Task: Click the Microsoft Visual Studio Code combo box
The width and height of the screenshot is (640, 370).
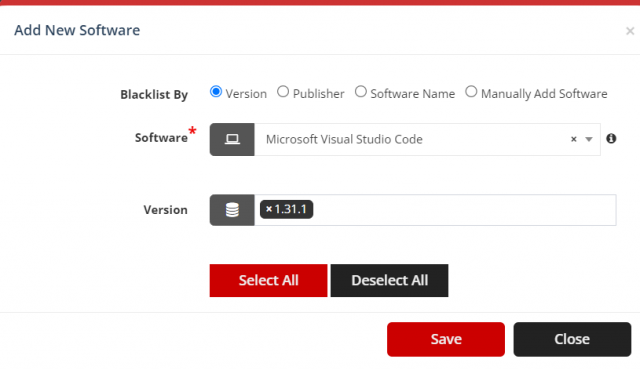Action: tap(427, 140)
